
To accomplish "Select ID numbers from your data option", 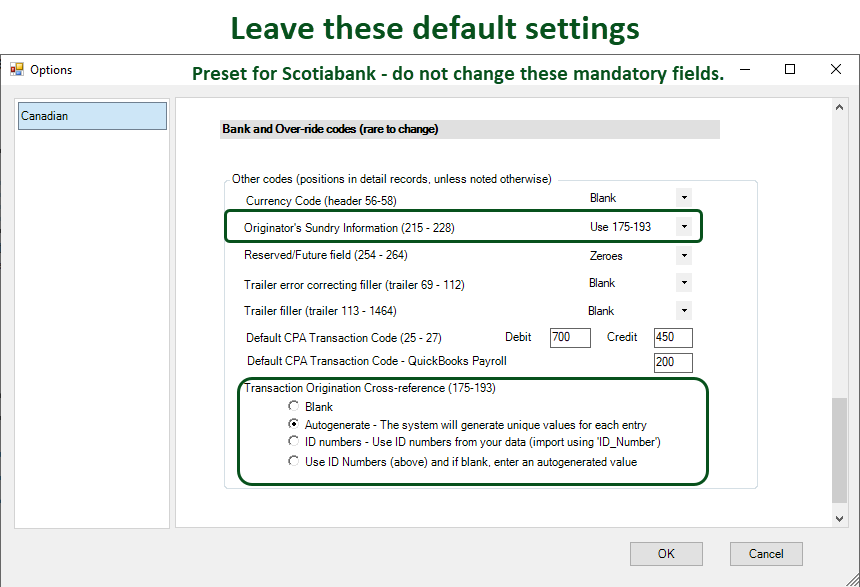I will point(293,441).
